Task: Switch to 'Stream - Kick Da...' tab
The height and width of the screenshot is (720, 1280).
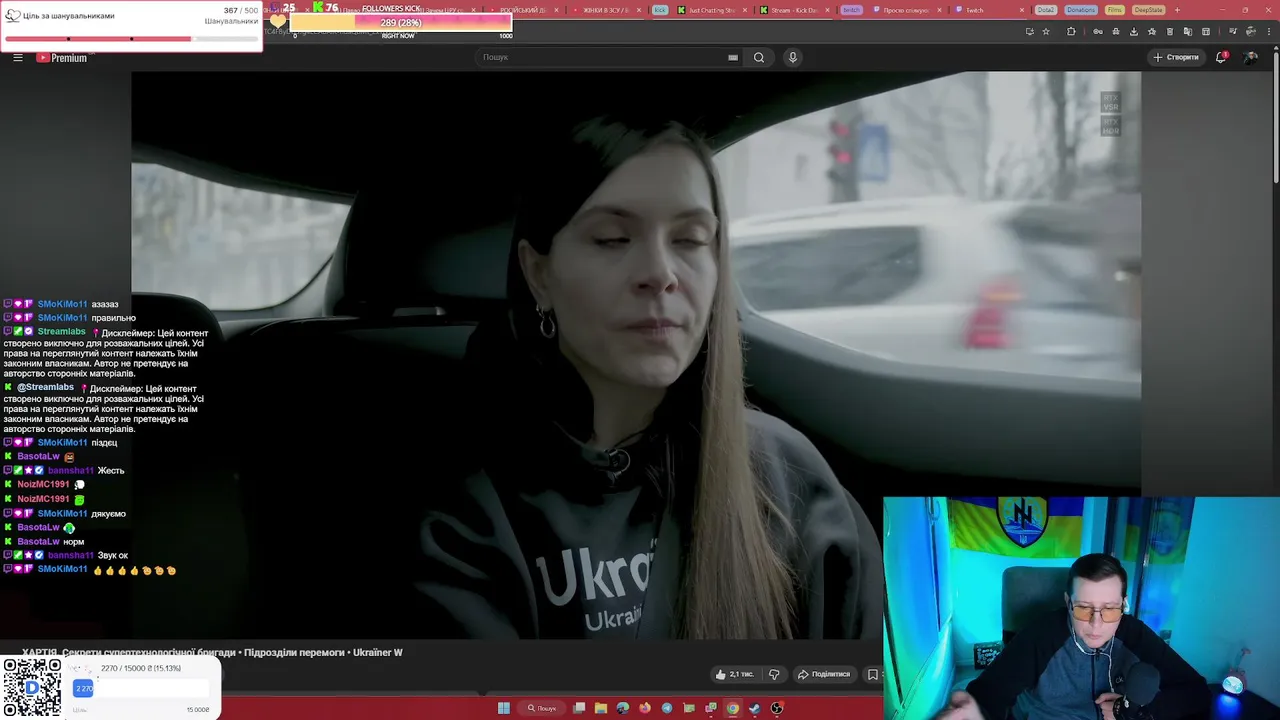Action: coord(794,10)
